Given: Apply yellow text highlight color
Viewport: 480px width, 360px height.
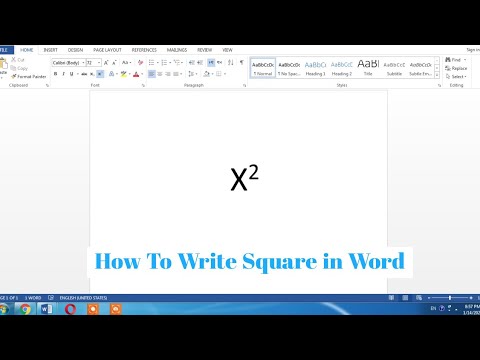Looking at the screenshot, I should [124, 74].
